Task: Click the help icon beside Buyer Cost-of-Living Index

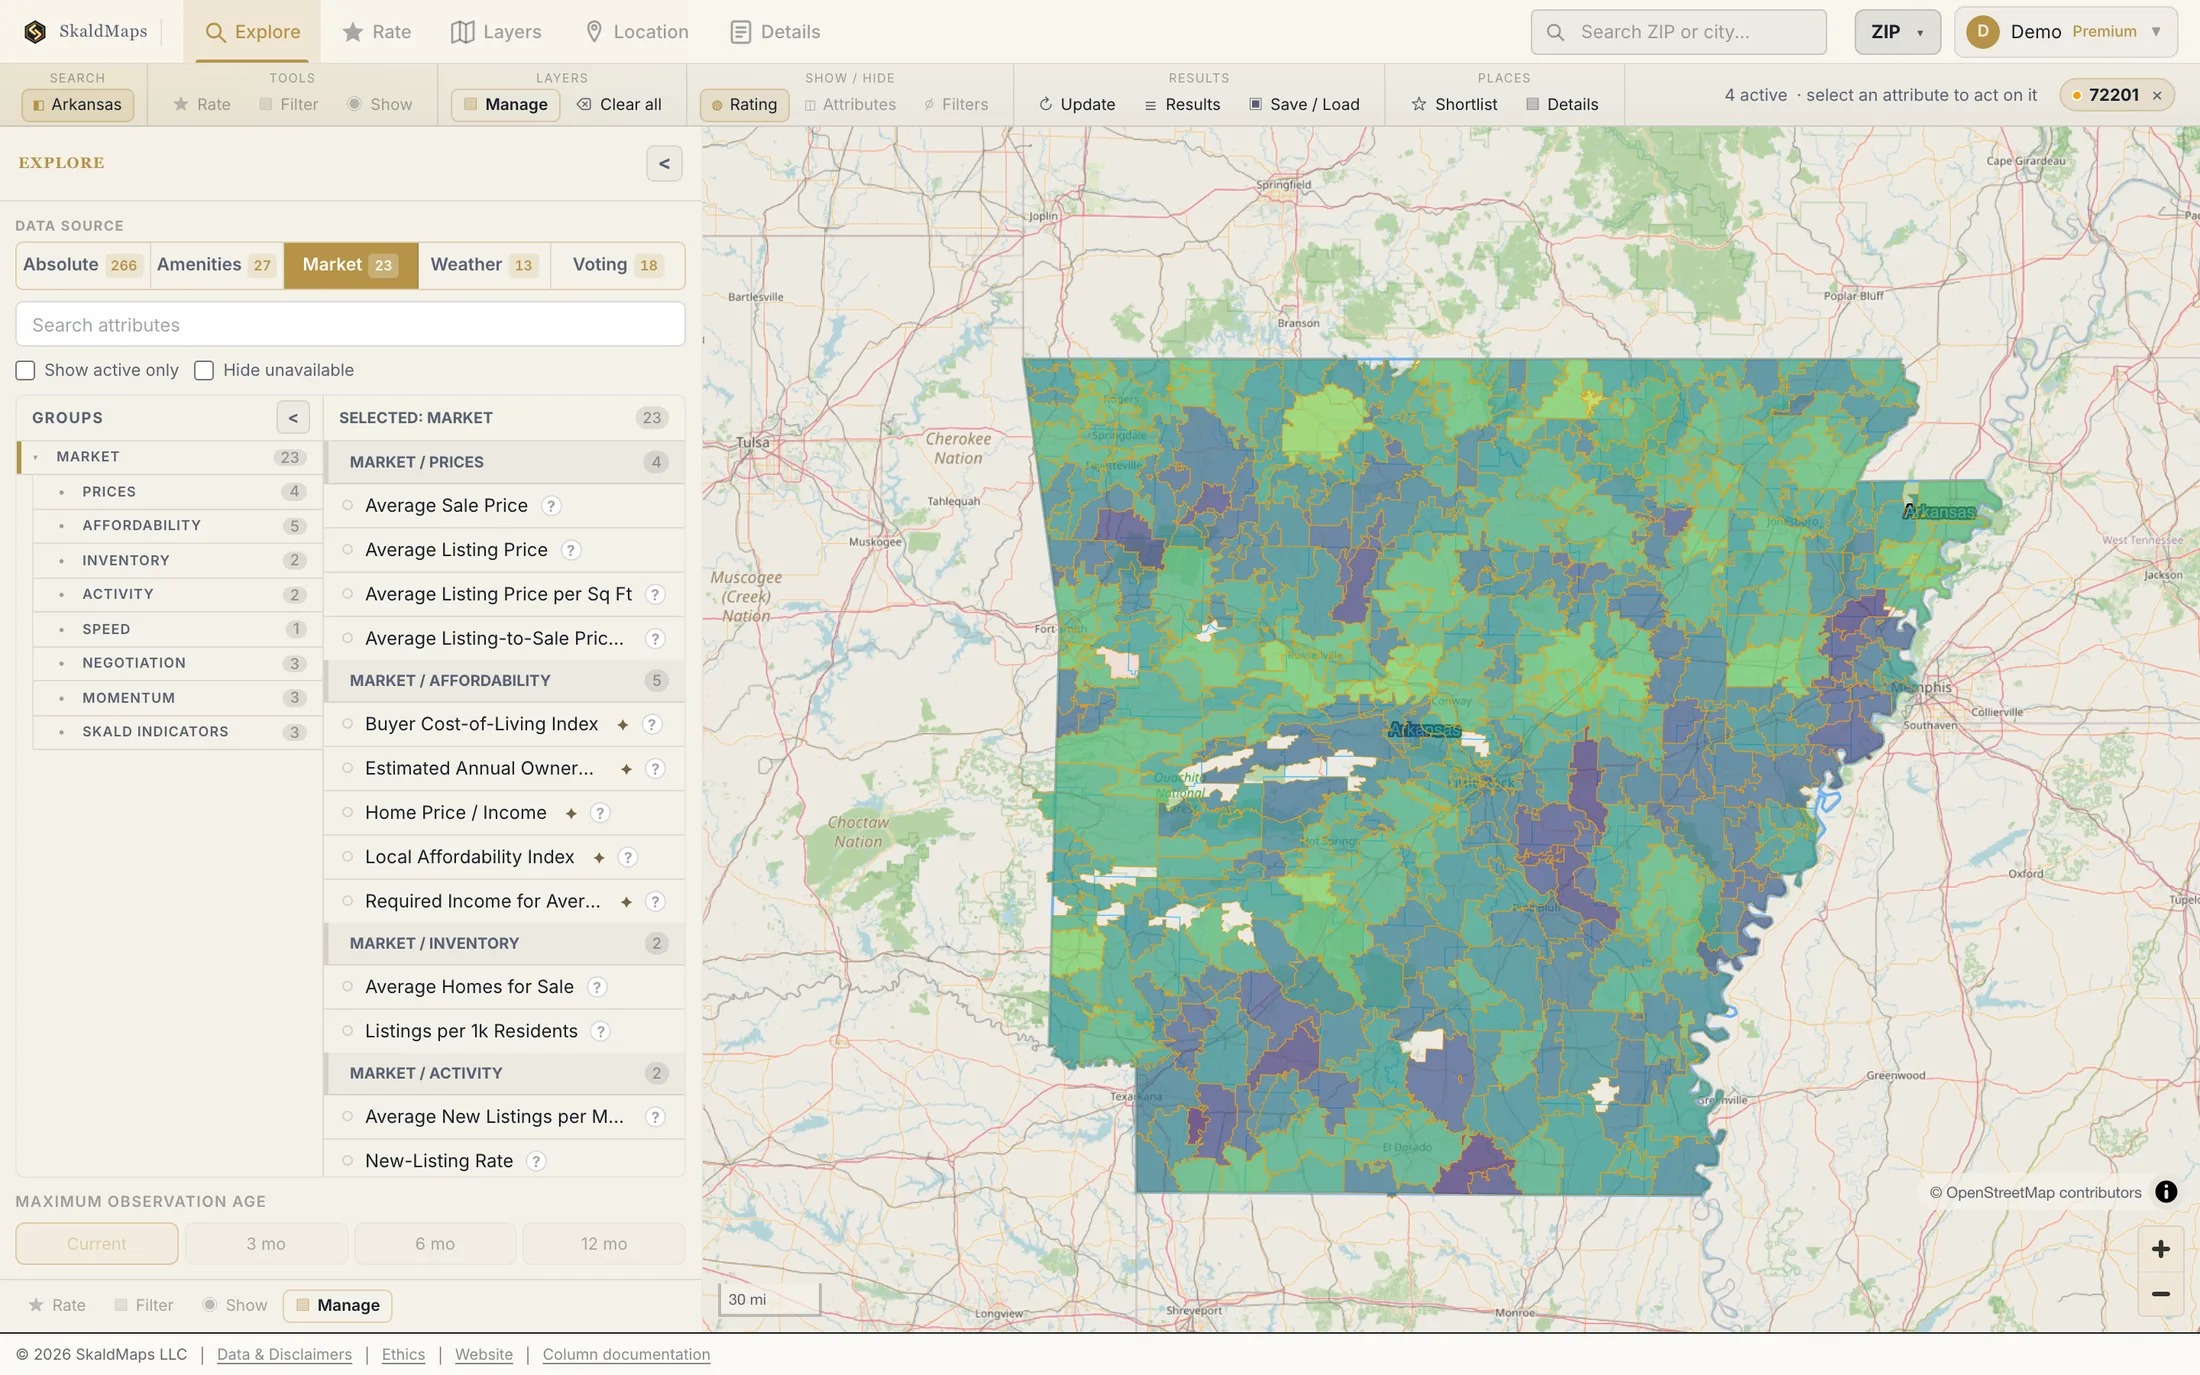Action: [x=652, y=724]
